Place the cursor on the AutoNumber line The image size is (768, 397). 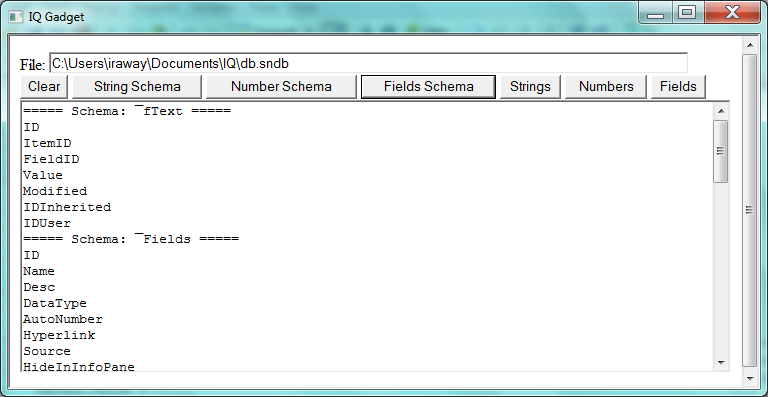[x=63, y=319]
